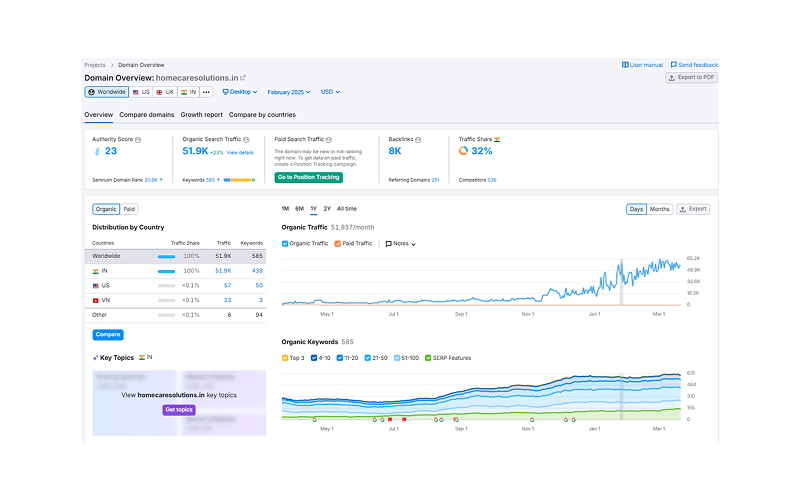The width and height of the screenshot is (800, 500).
Task: Click the US flag in distribution table
Action: [x=95, y=286]
